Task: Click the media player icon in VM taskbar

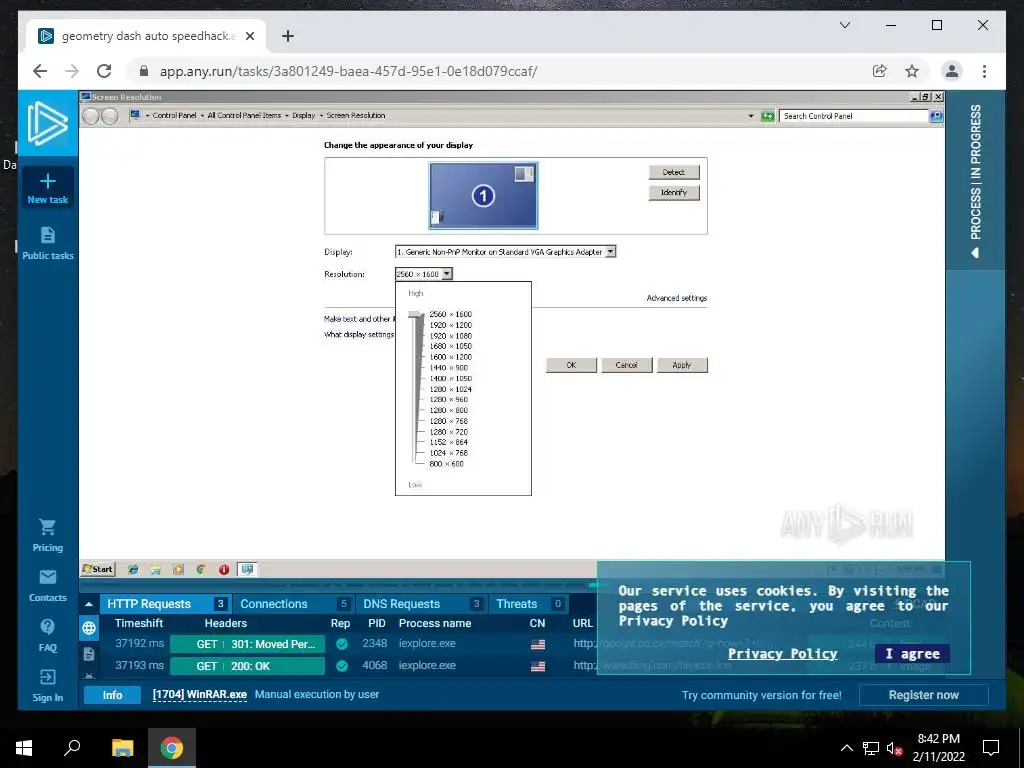Action: 178,569
